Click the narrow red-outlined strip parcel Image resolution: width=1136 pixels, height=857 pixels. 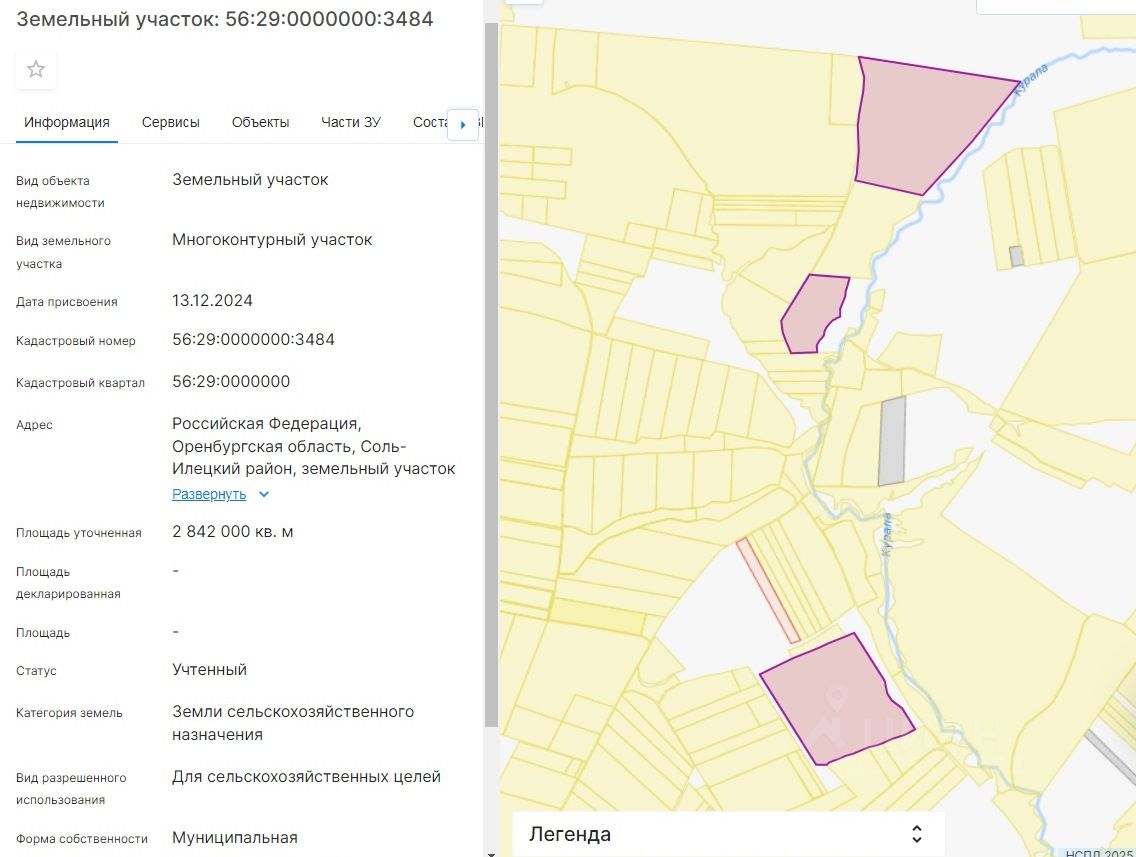(768, 590)
